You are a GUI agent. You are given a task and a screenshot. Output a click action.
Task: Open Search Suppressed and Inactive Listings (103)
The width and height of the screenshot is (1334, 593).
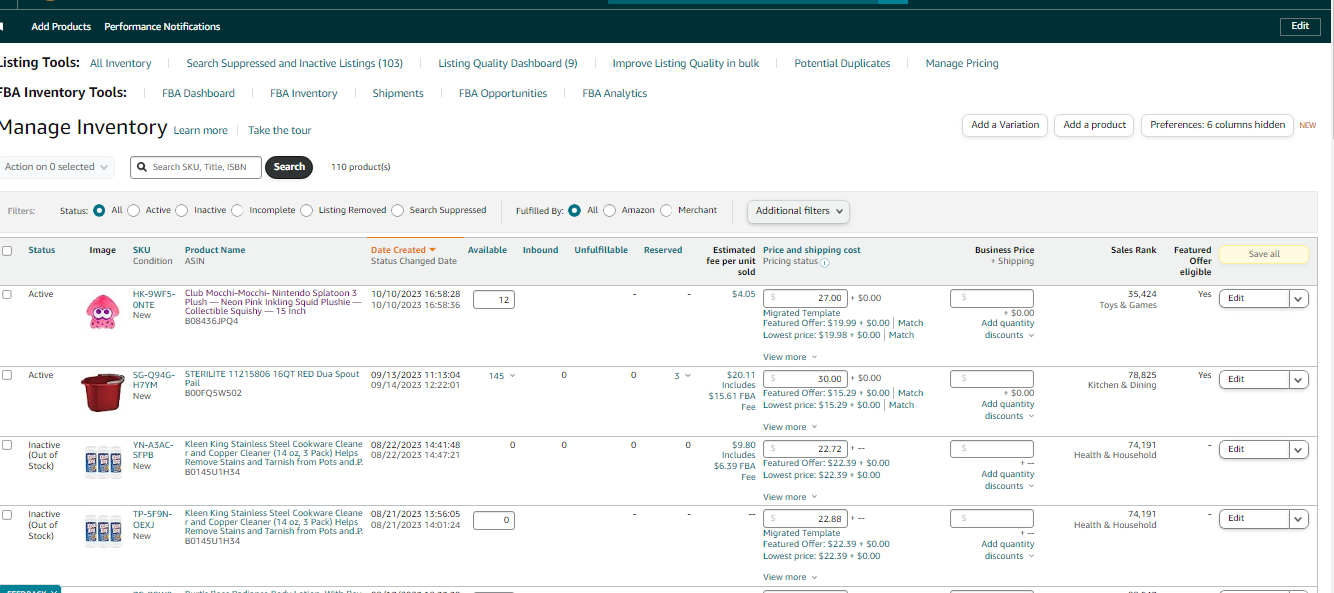[294, 63]
